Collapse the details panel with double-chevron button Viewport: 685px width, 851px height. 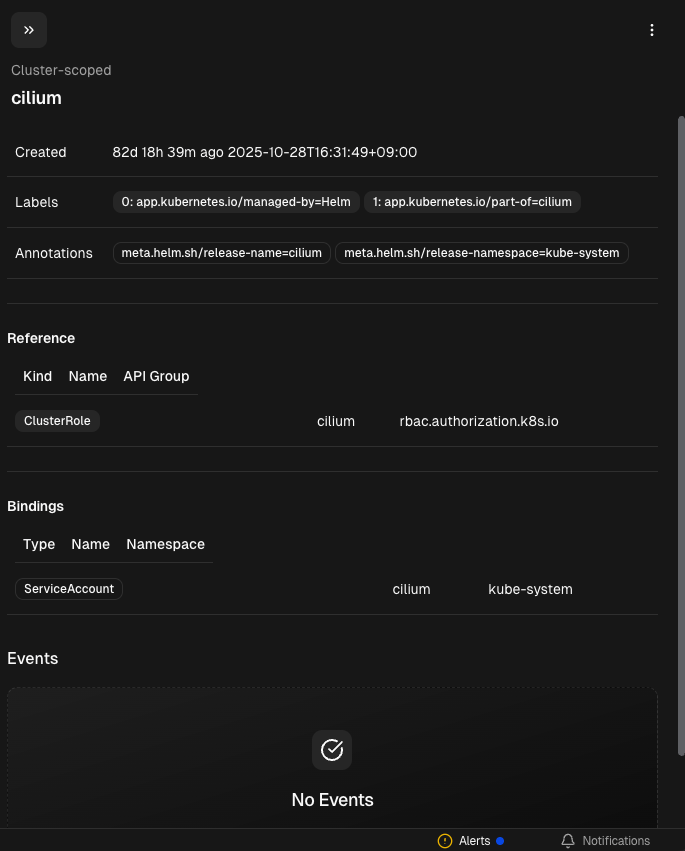(29, 30)
